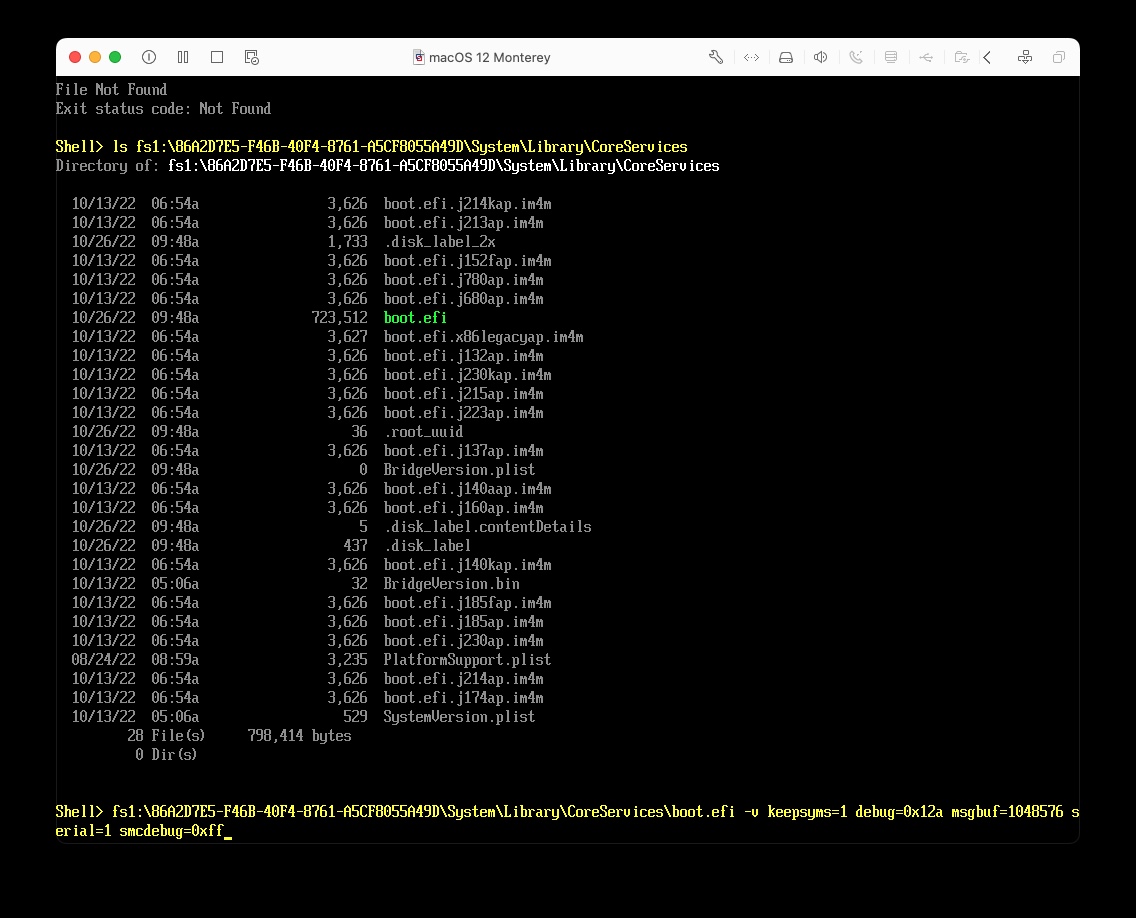Click the '28 File(s)' summary text
Viewport: 1136px width, 918px height.
pos(166,735)
